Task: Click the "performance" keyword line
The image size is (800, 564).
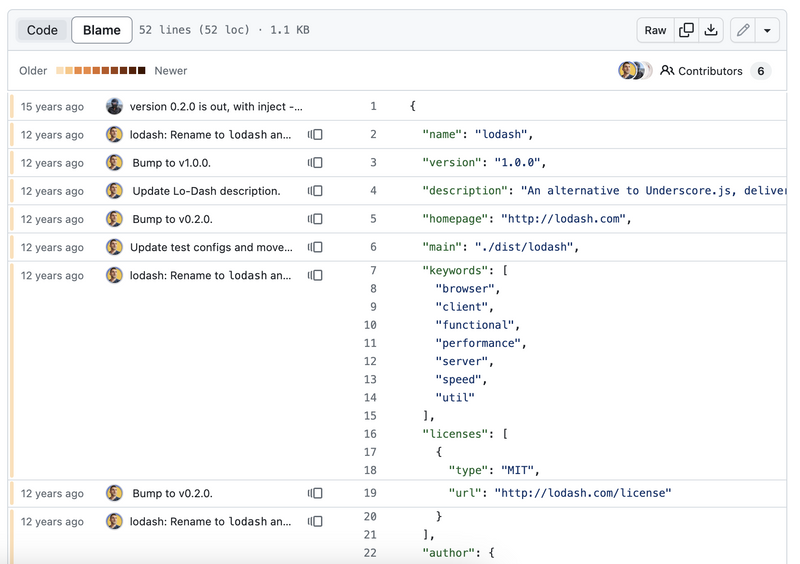Action: pyautogui.click(x=481, y=343)
